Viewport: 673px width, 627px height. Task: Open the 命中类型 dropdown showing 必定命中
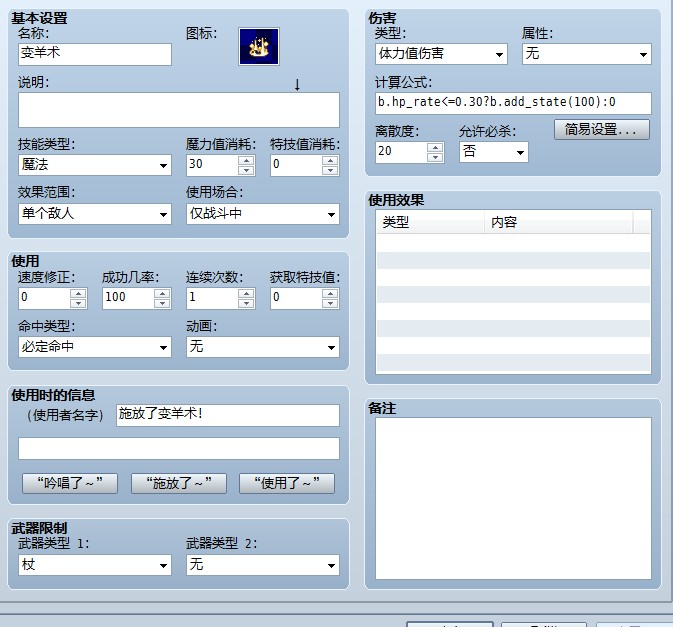tap(95, 347)
